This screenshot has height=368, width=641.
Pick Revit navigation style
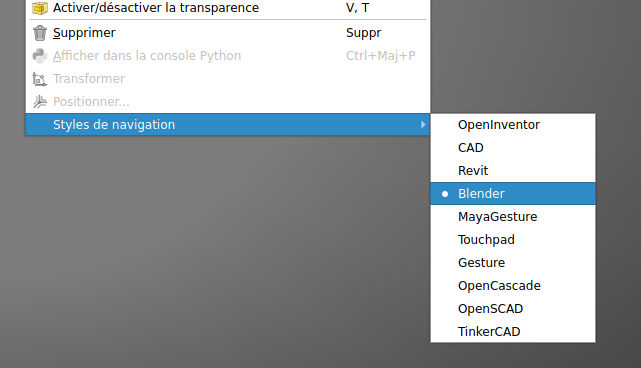pos(513,171)
